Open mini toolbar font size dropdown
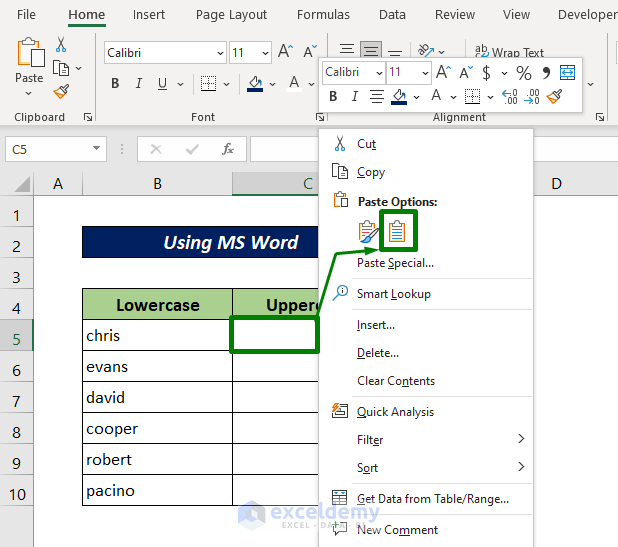The image size is (618, 547). coord(425,73)
